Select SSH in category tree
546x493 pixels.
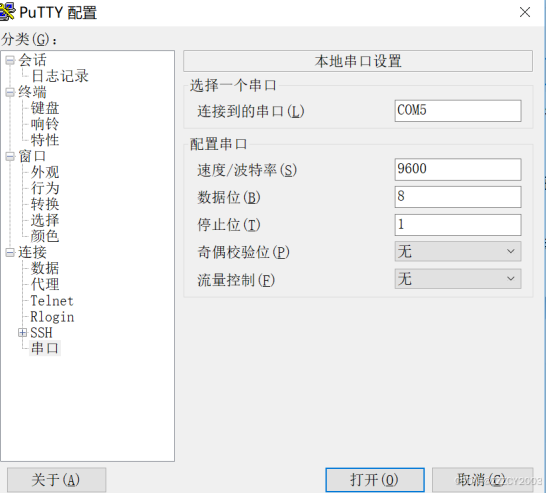[41, 333]
